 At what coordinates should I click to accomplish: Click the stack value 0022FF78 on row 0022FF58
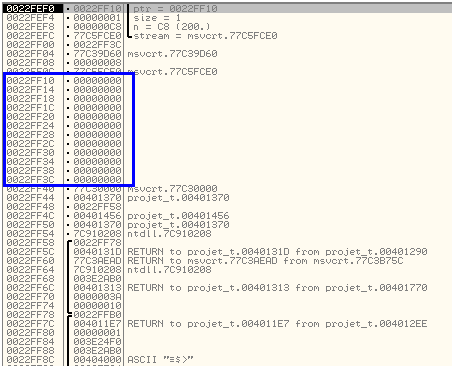point(97,242)
